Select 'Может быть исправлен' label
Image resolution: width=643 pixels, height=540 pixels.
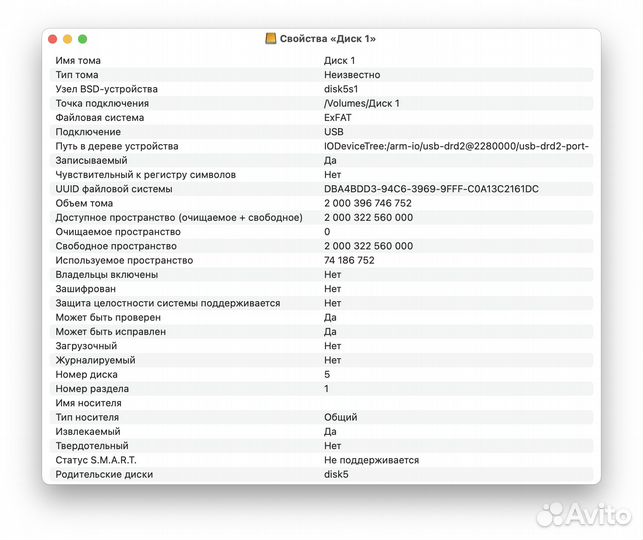(111, 332)
